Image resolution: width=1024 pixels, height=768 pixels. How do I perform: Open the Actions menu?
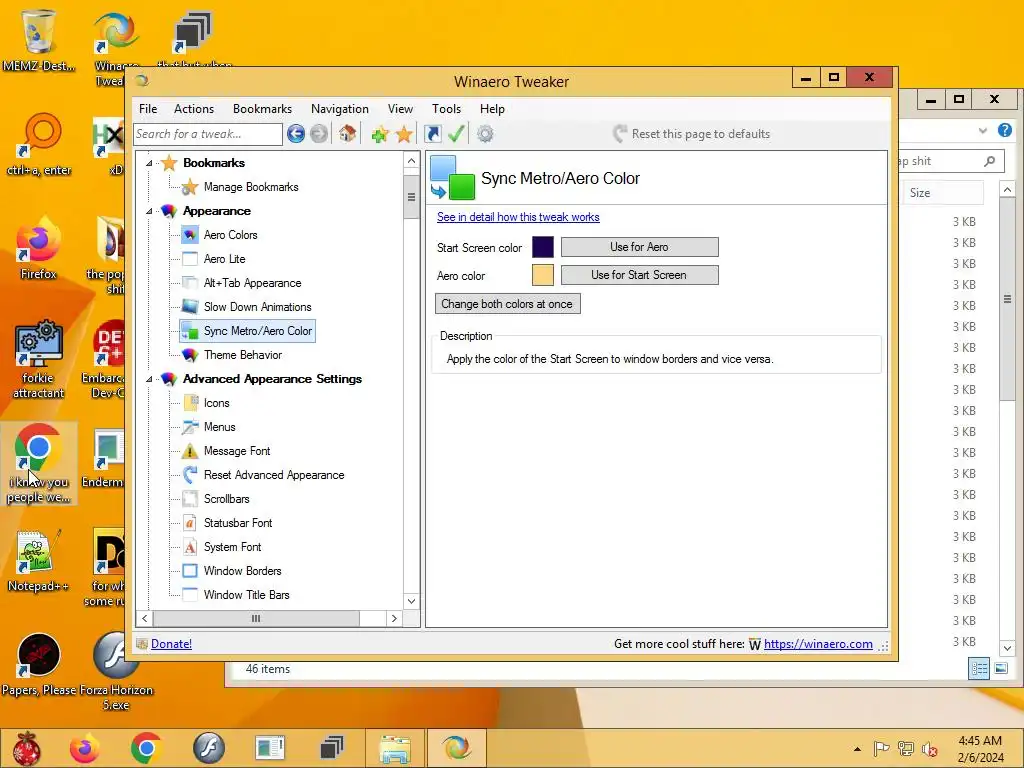194,109
